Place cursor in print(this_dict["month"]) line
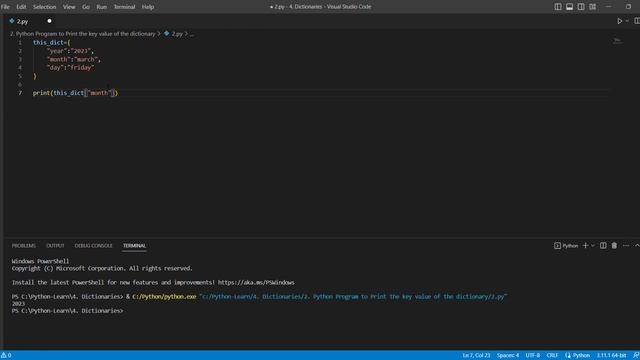This screenshot has width=640, height=360. (x=75, y=93)
